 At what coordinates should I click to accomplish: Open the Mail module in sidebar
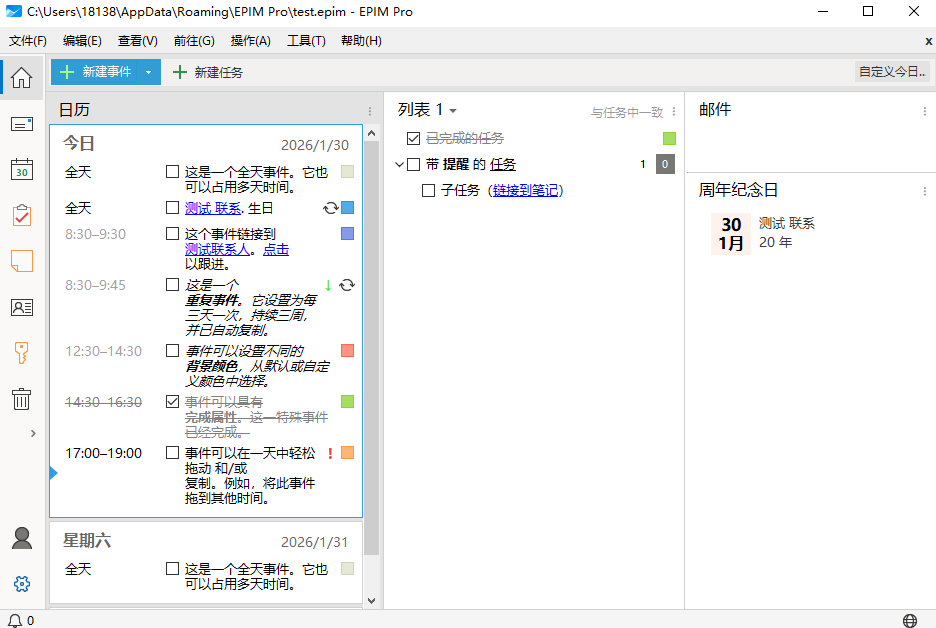(21, 124)
